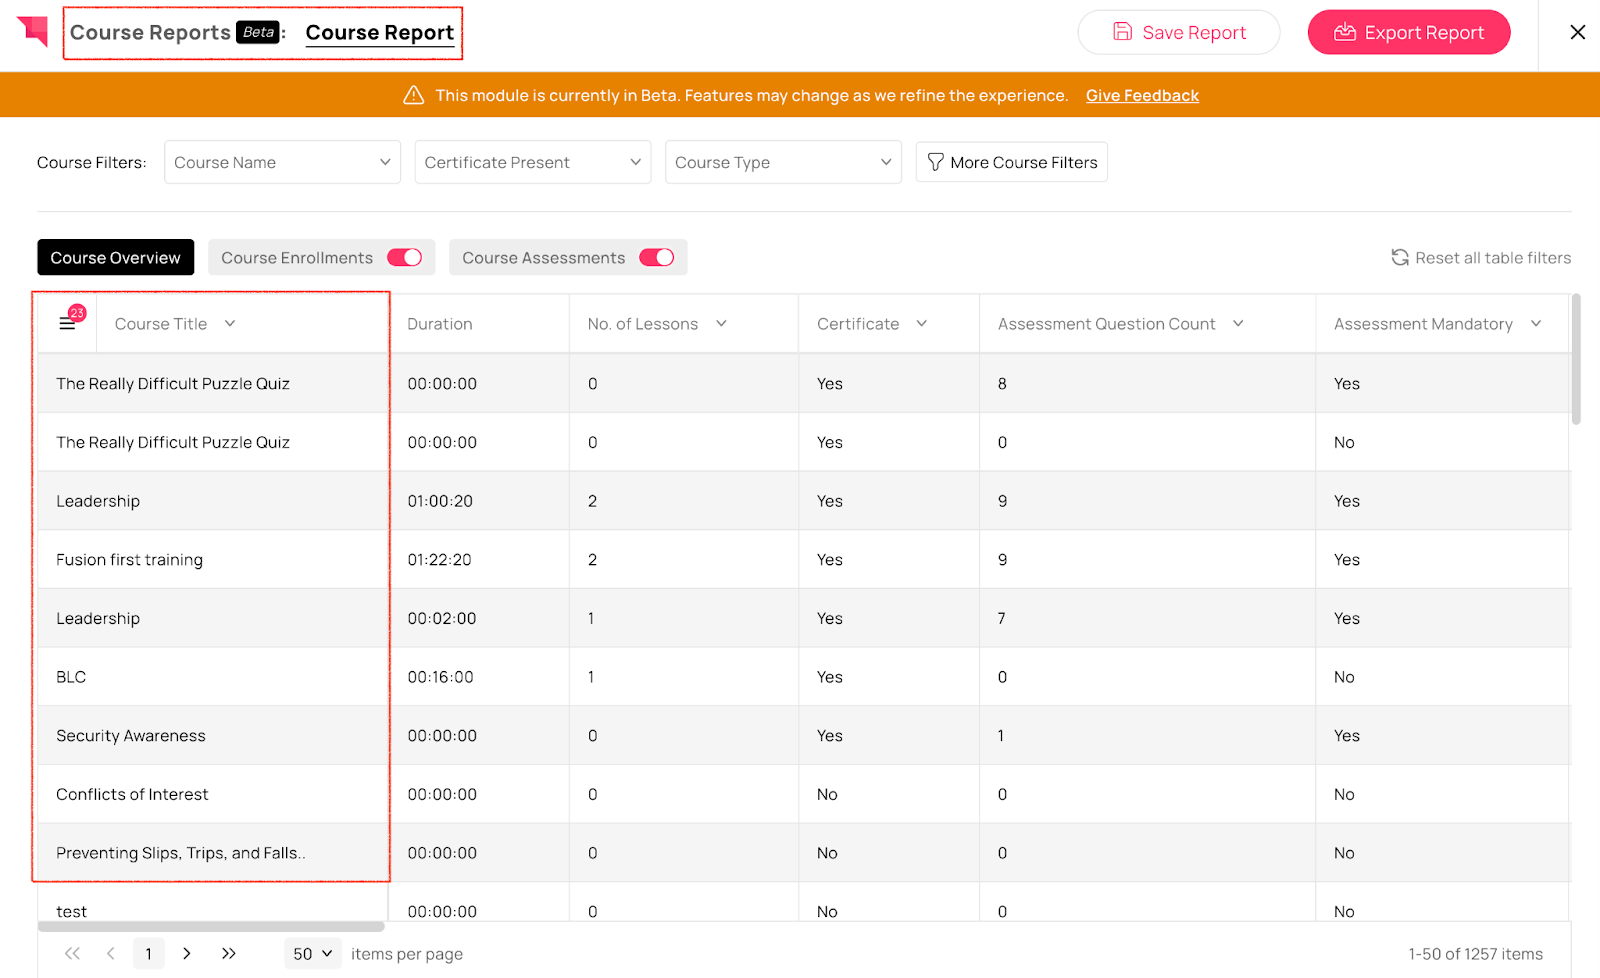
Task: Change items per page dropdown from 50
Action: (x=313, y=954)
